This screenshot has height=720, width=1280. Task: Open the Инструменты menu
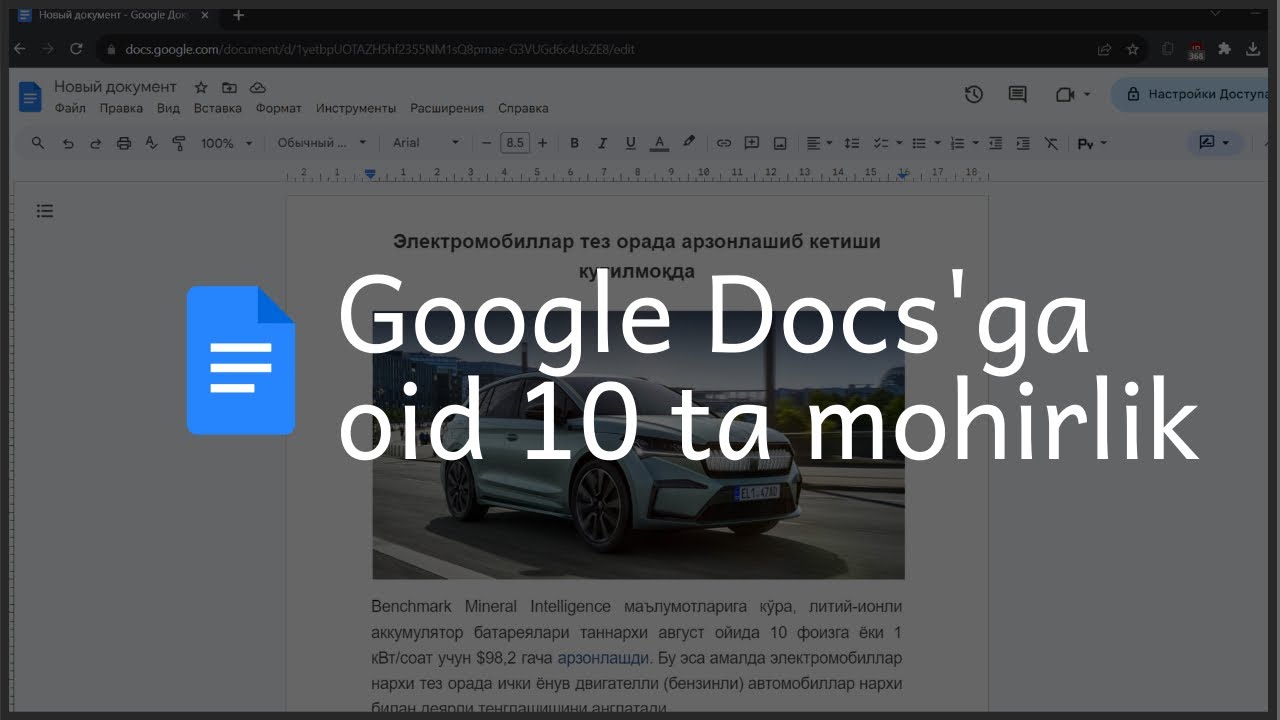356,108
